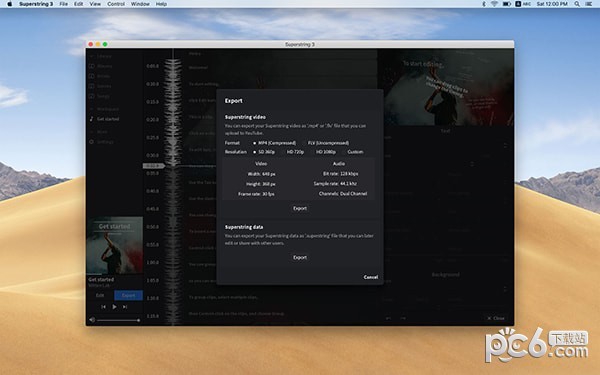This screenshot has width=600, height=375.
Task: Click the blue Export button in sidebar
Action: click(x=128, y=295)
